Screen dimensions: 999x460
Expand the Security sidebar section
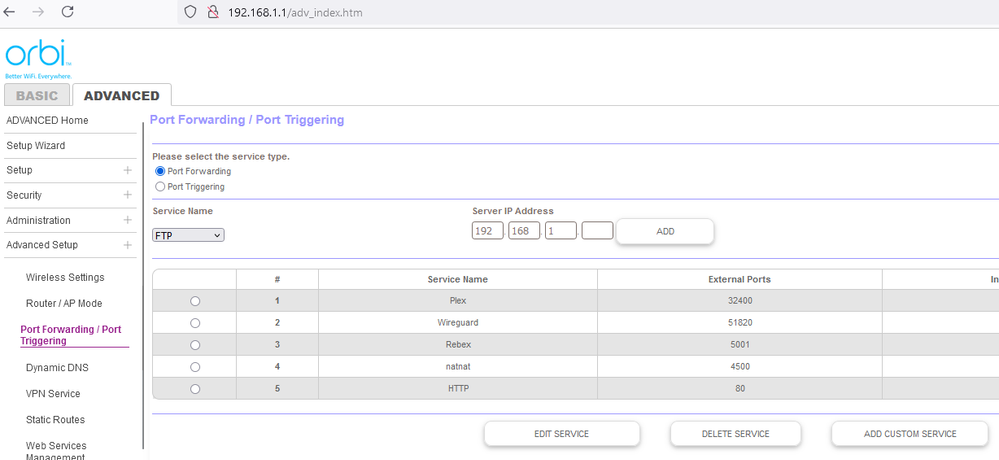pos(127,195)
